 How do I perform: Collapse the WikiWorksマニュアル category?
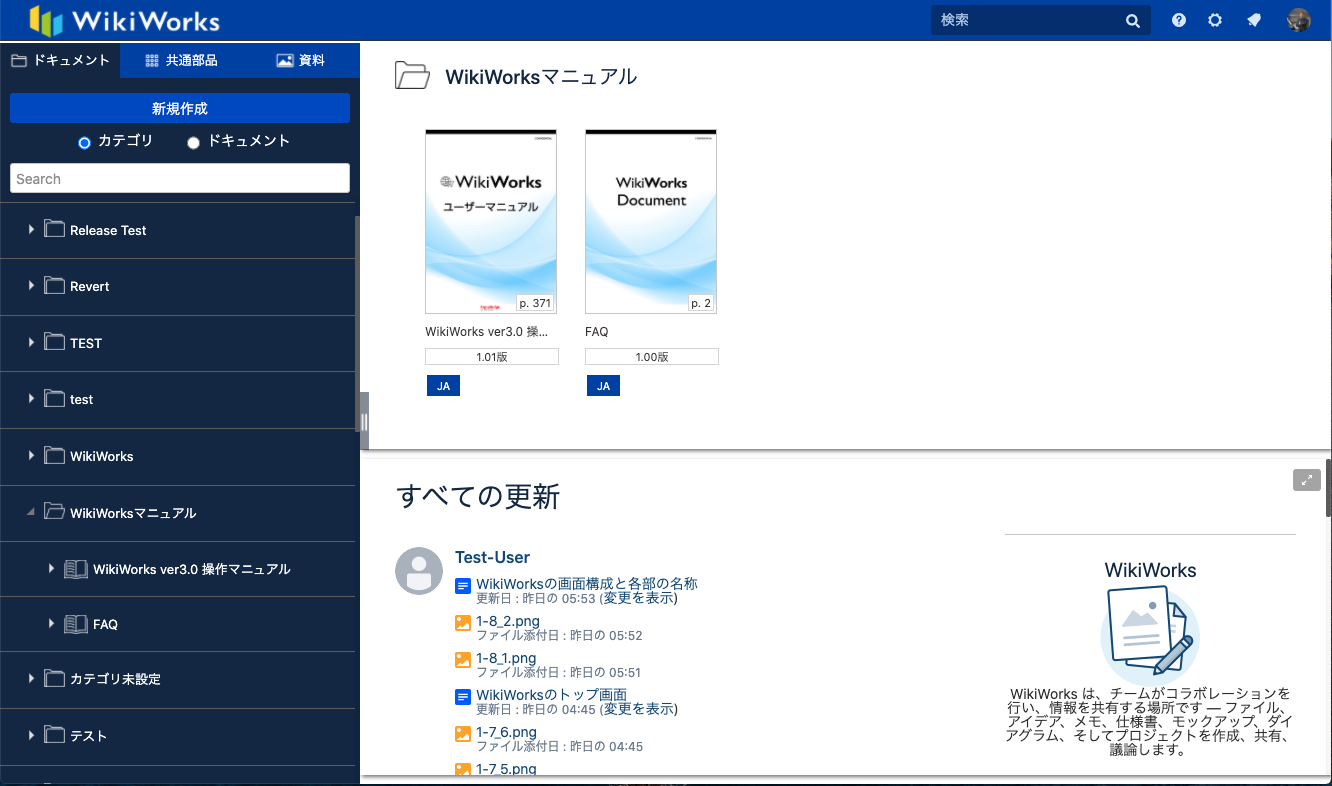29,512
